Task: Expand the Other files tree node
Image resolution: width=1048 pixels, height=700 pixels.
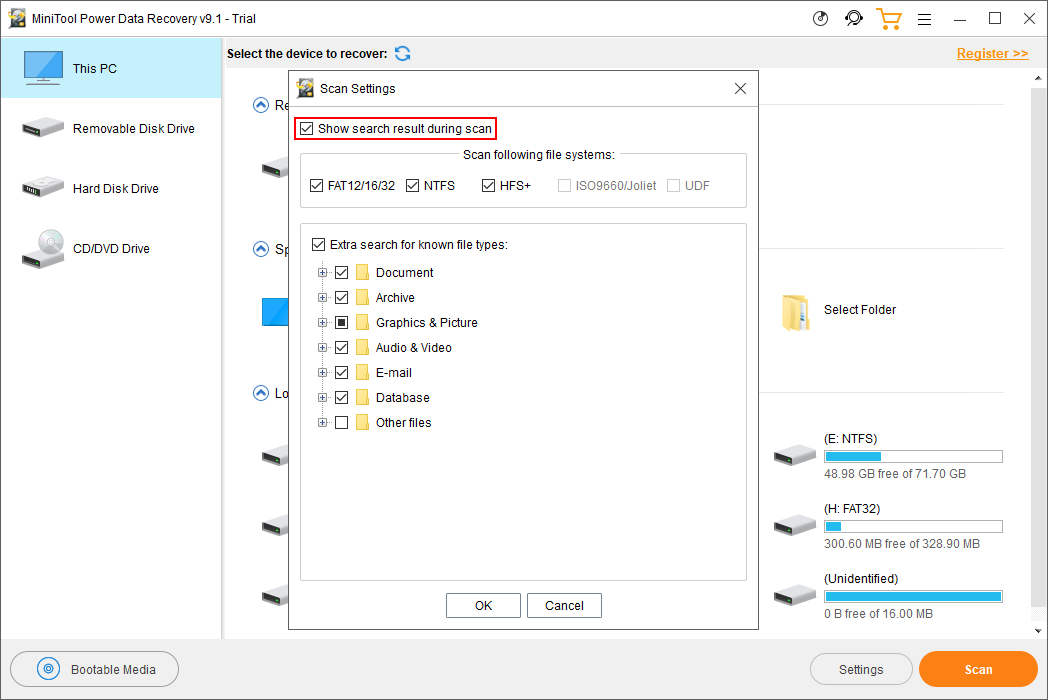Action: pos(322,423)
